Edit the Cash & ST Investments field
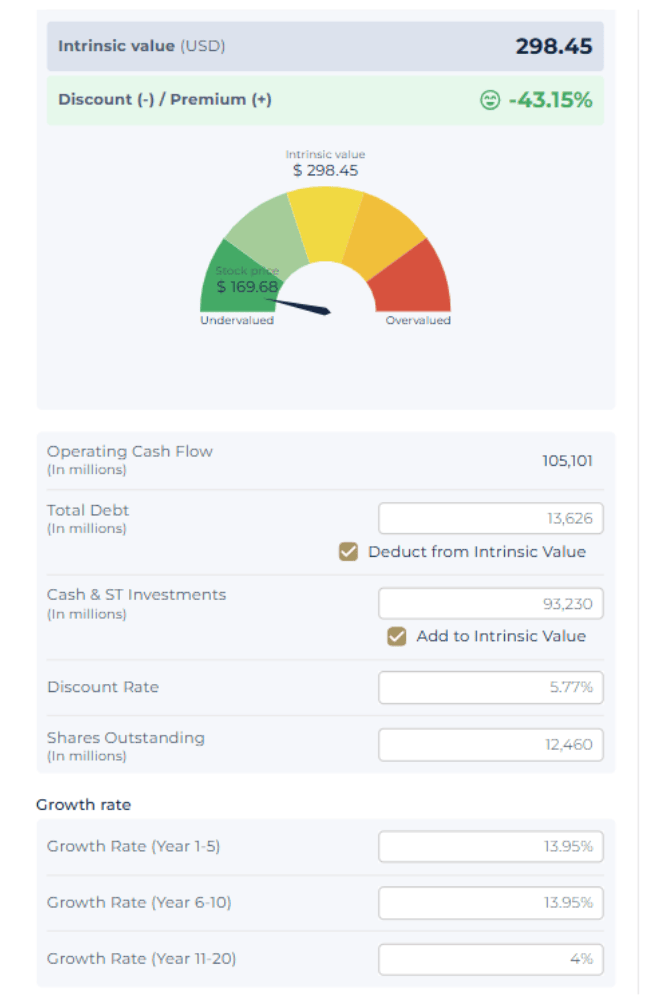The width and height of the screenshot is (654, 1004). [x=490, y=603]
